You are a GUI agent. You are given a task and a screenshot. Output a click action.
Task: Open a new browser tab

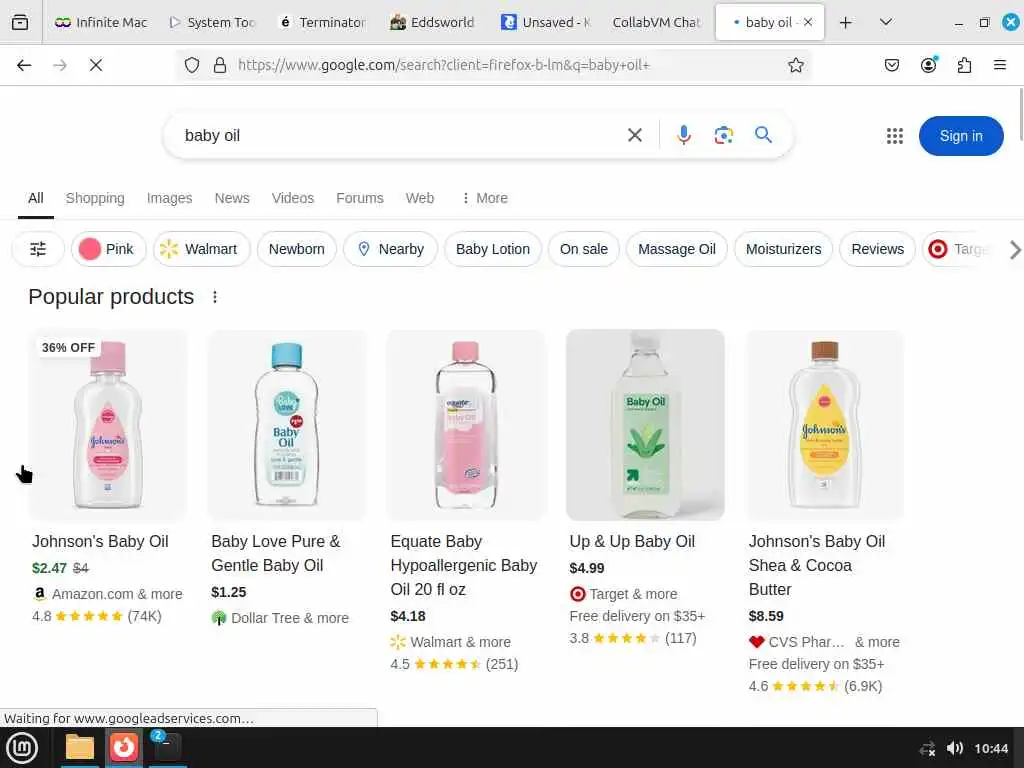(845, 23)
